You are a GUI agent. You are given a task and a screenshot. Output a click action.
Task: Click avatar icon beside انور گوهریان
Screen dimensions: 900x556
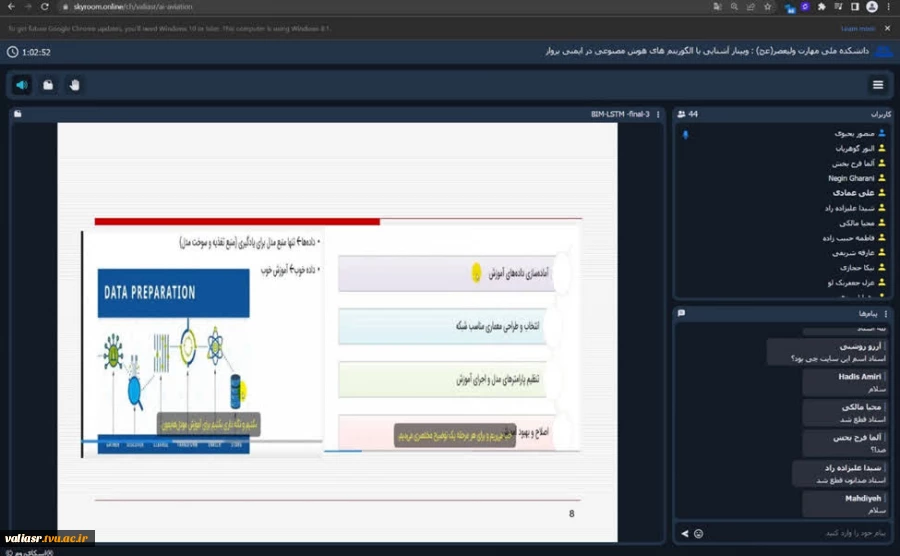coord(882,148)
